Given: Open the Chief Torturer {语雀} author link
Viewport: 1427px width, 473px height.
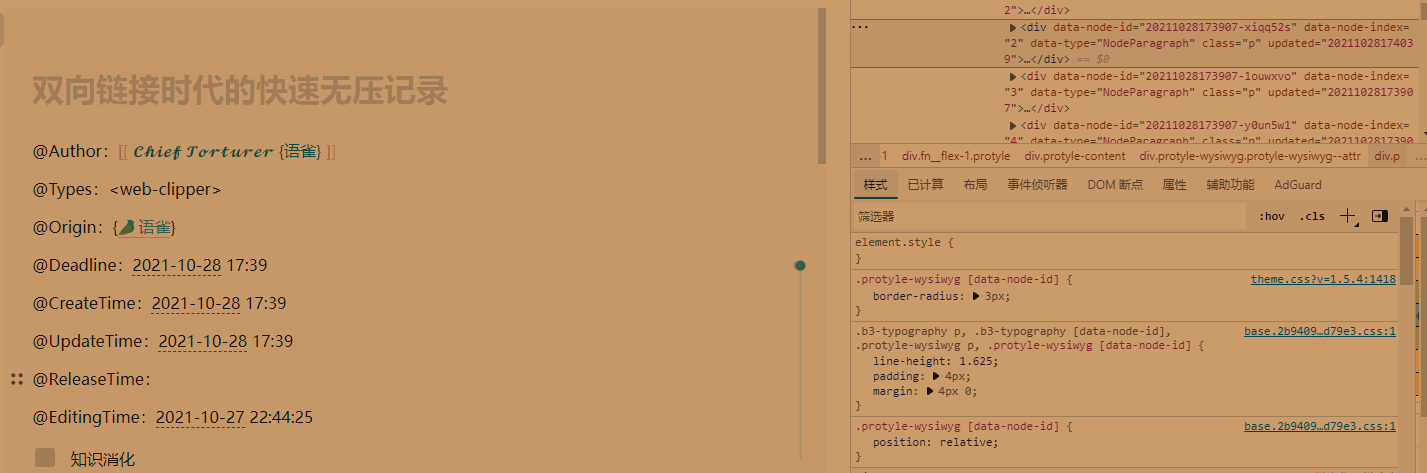Looking at the screenshot, I should (x=227, y=152).
